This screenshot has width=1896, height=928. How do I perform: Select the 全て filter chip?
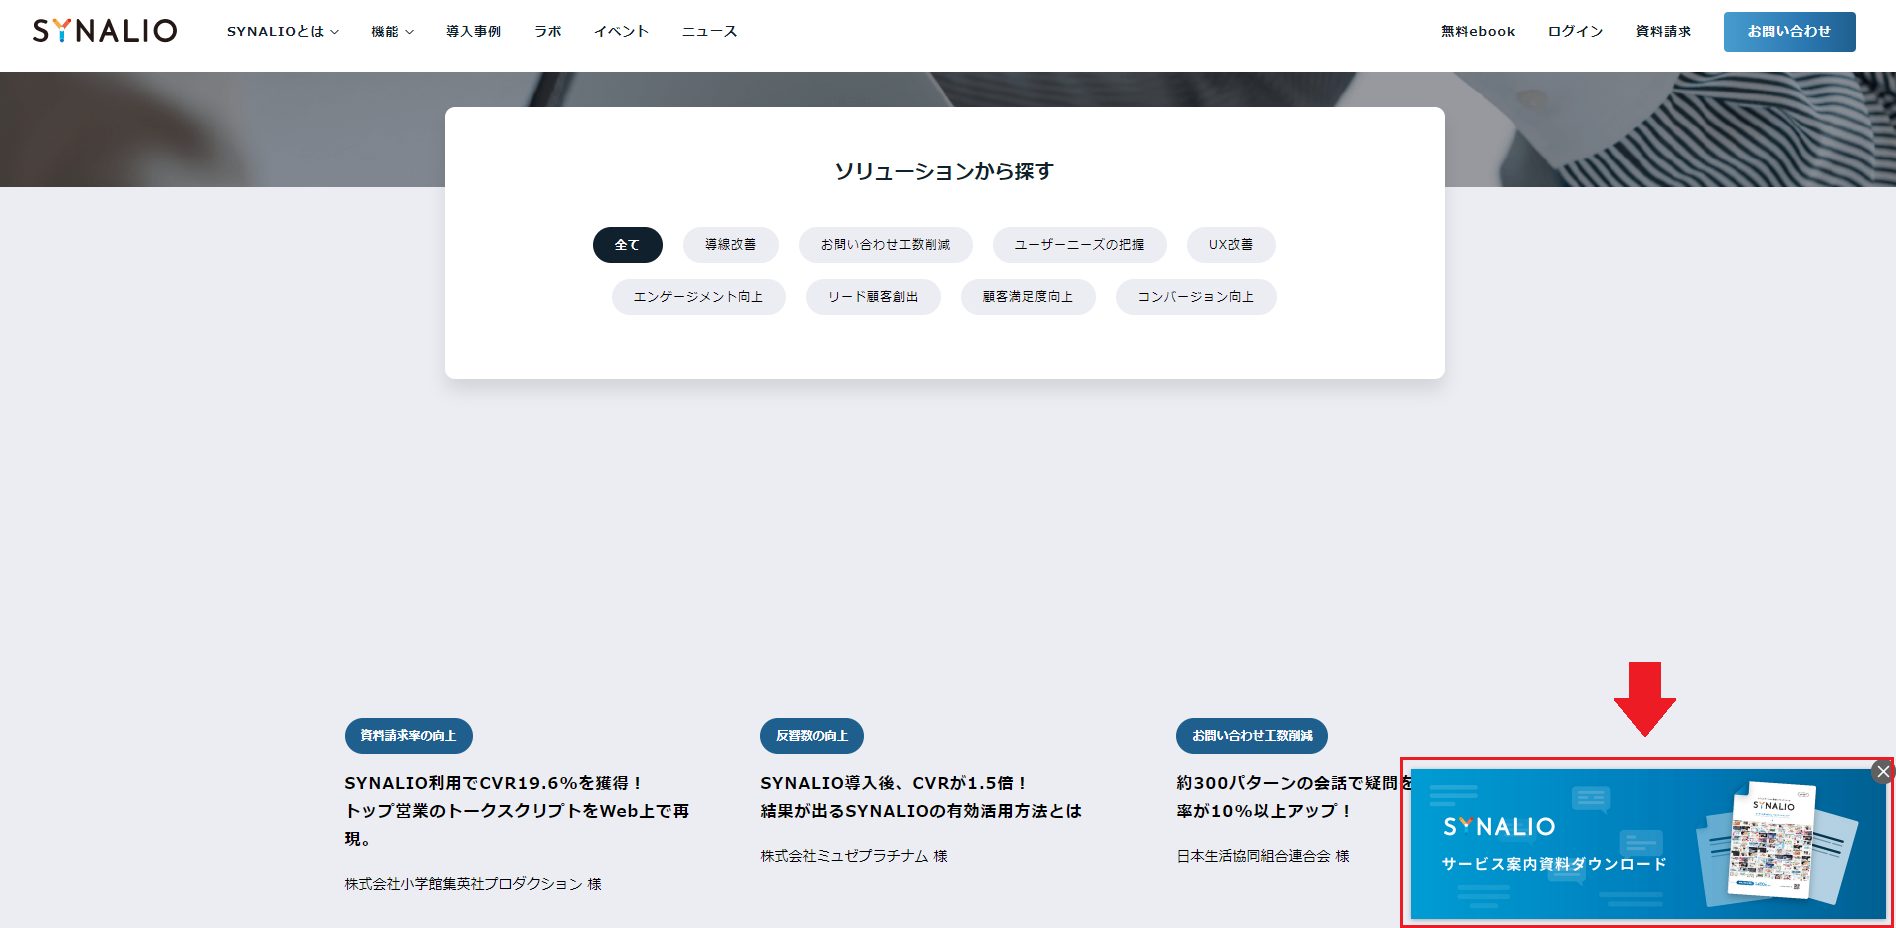pos(628,245)
